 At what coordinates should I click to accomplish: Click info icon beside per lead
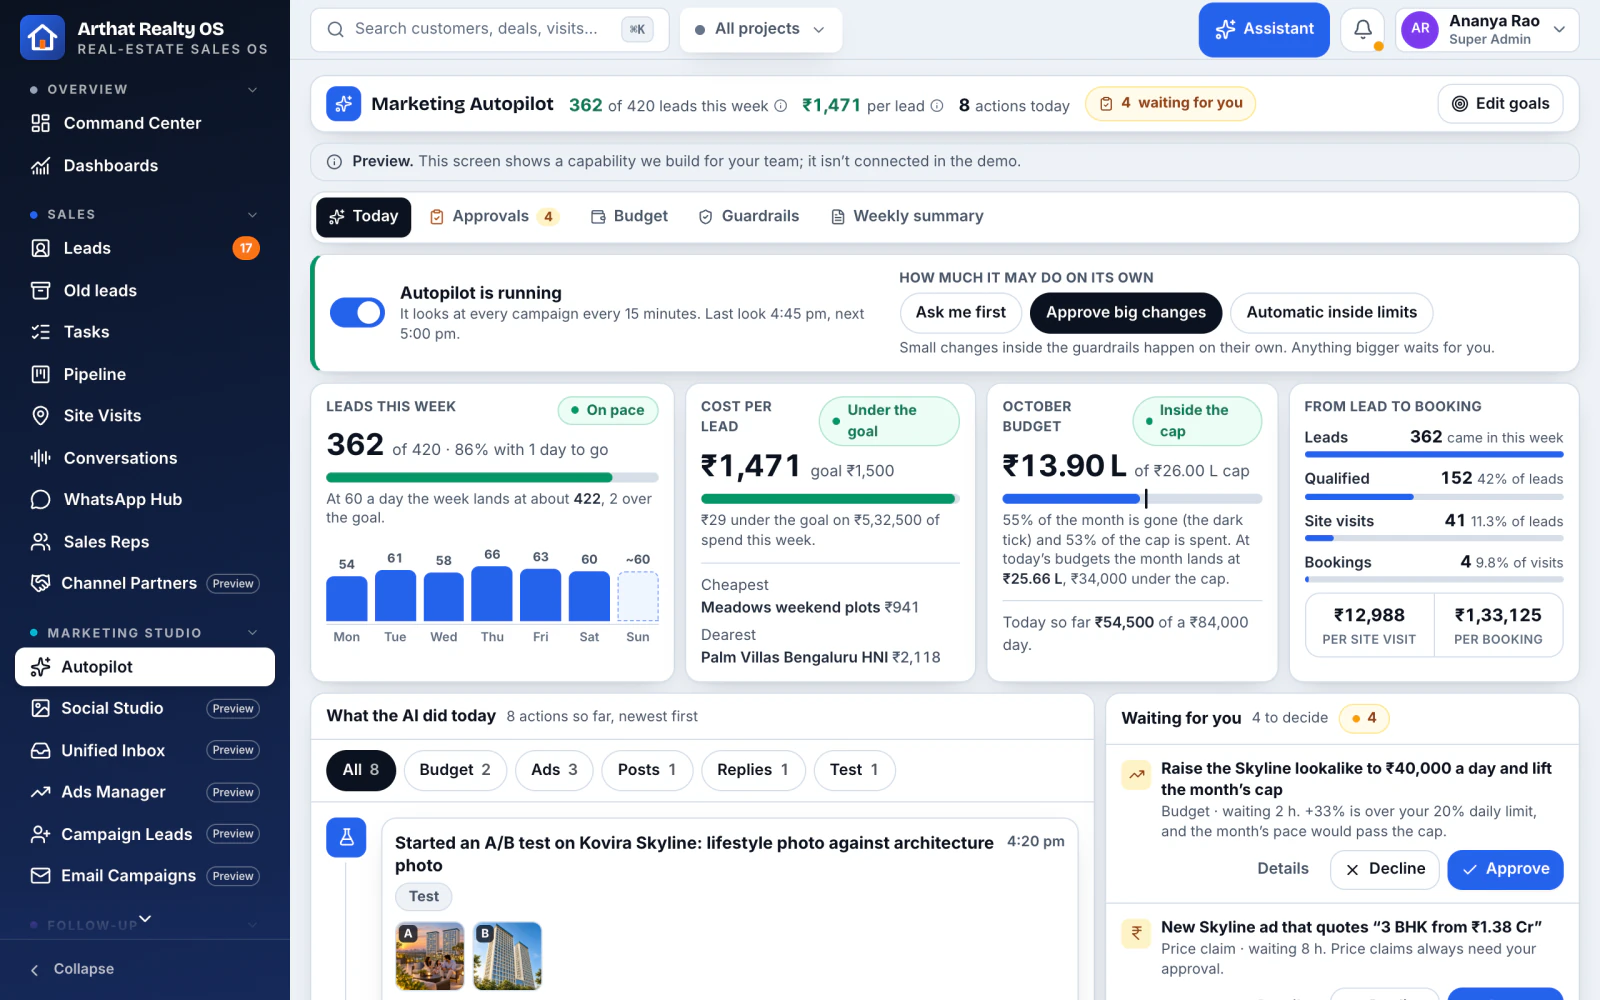937,106
